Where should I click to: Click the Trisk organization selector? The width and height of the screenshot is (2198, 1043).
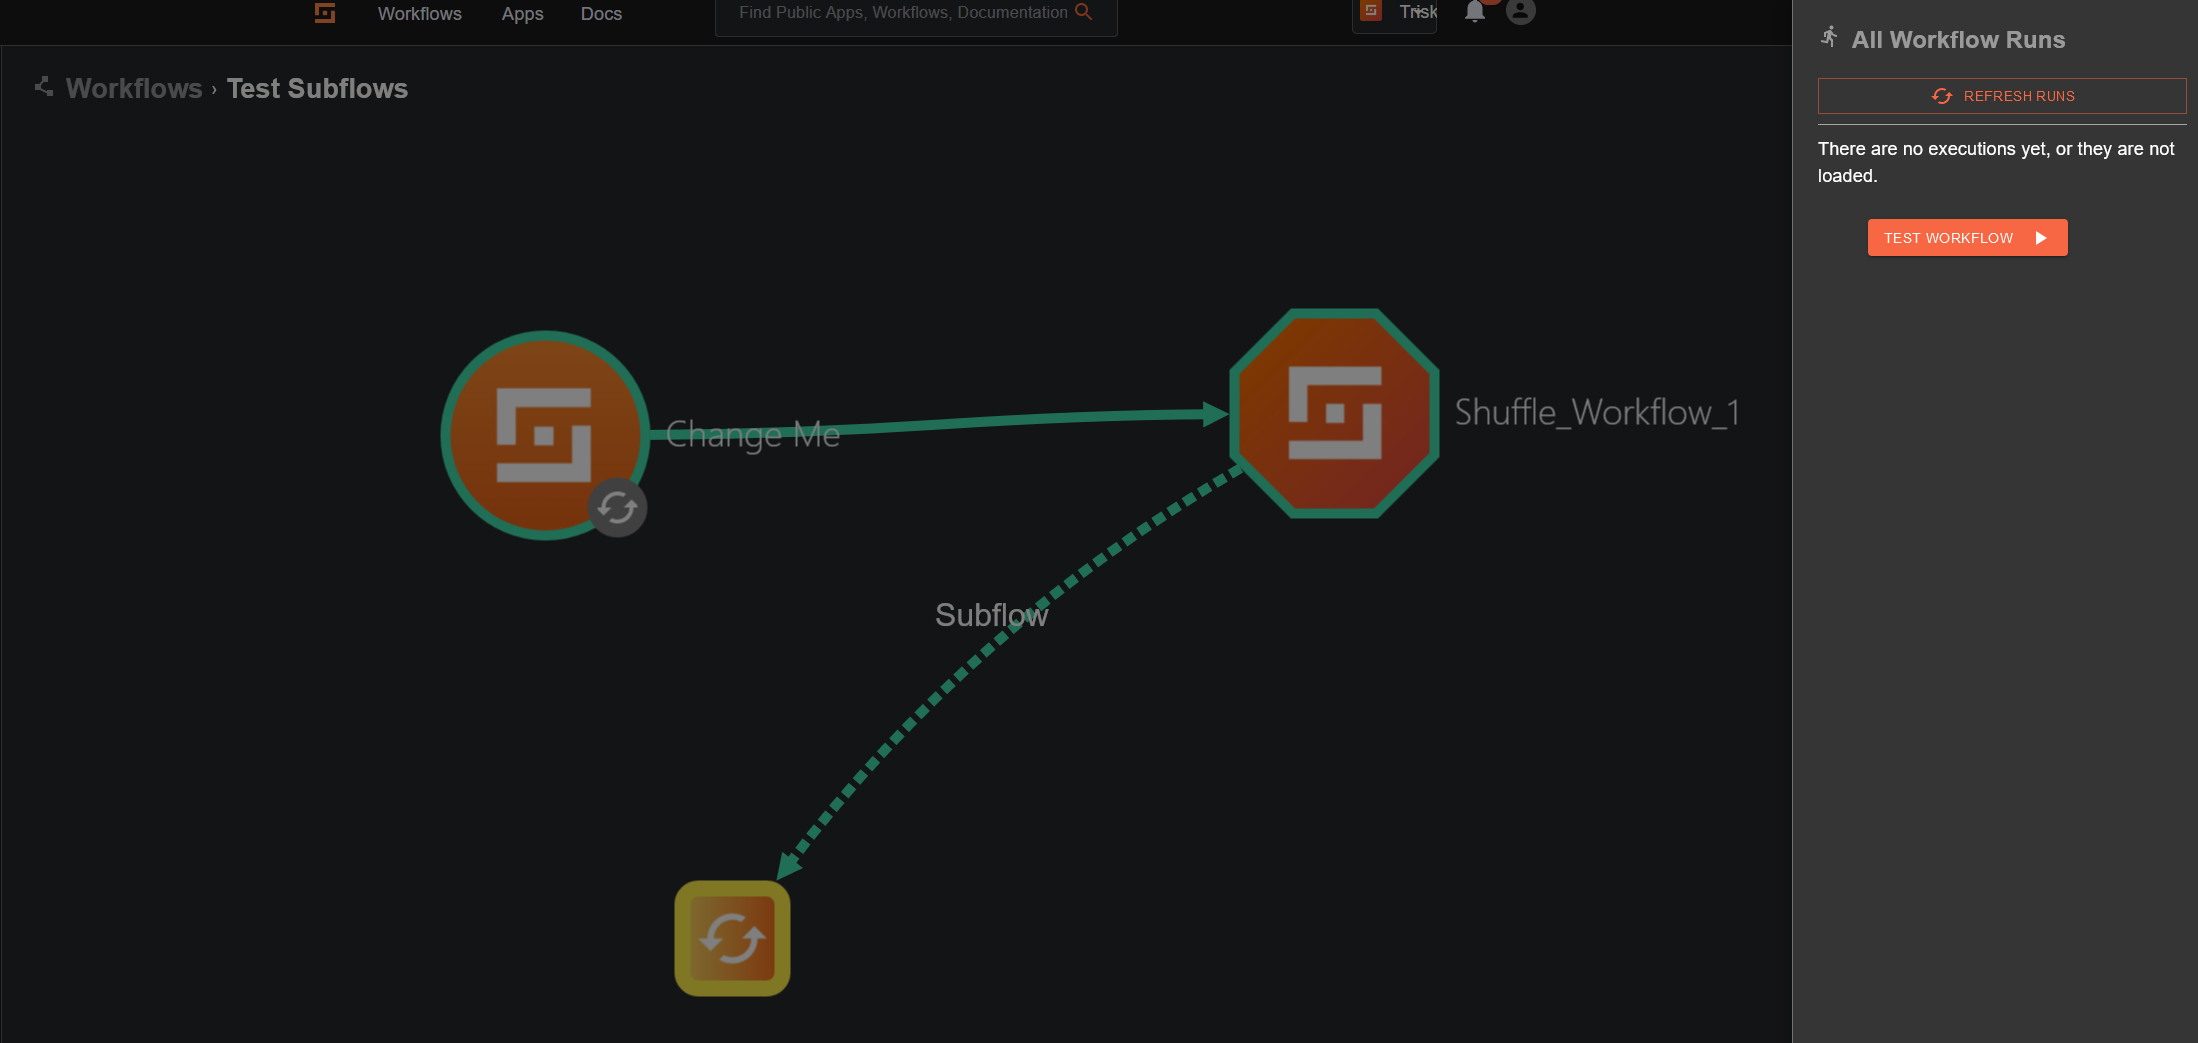1394,12
